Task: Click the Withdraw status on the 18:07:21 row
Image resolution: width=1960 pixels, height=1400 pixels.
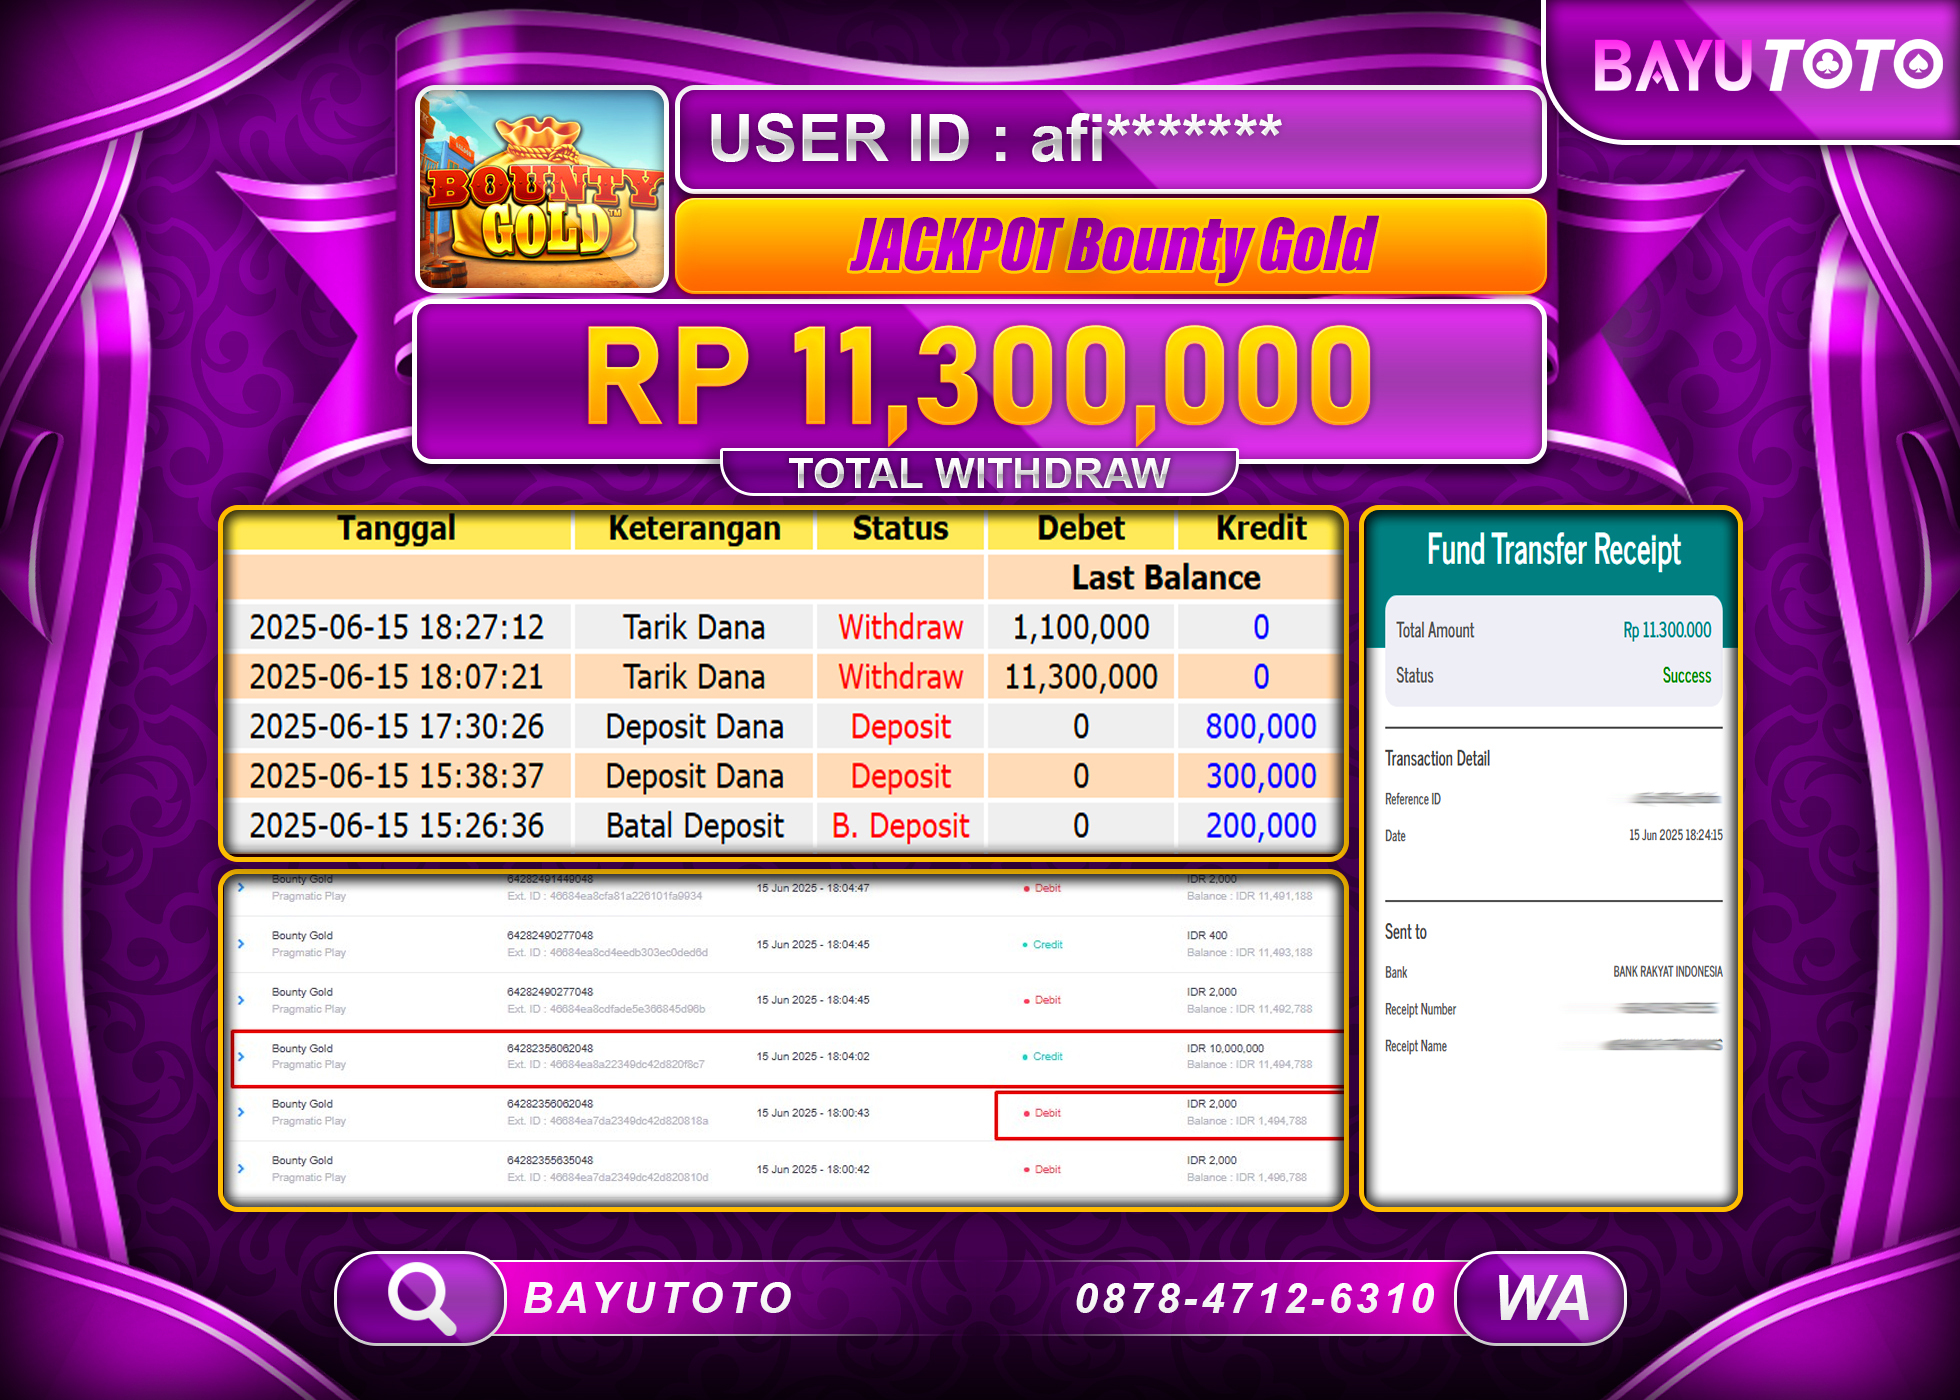Action: (x=899, y=676)
